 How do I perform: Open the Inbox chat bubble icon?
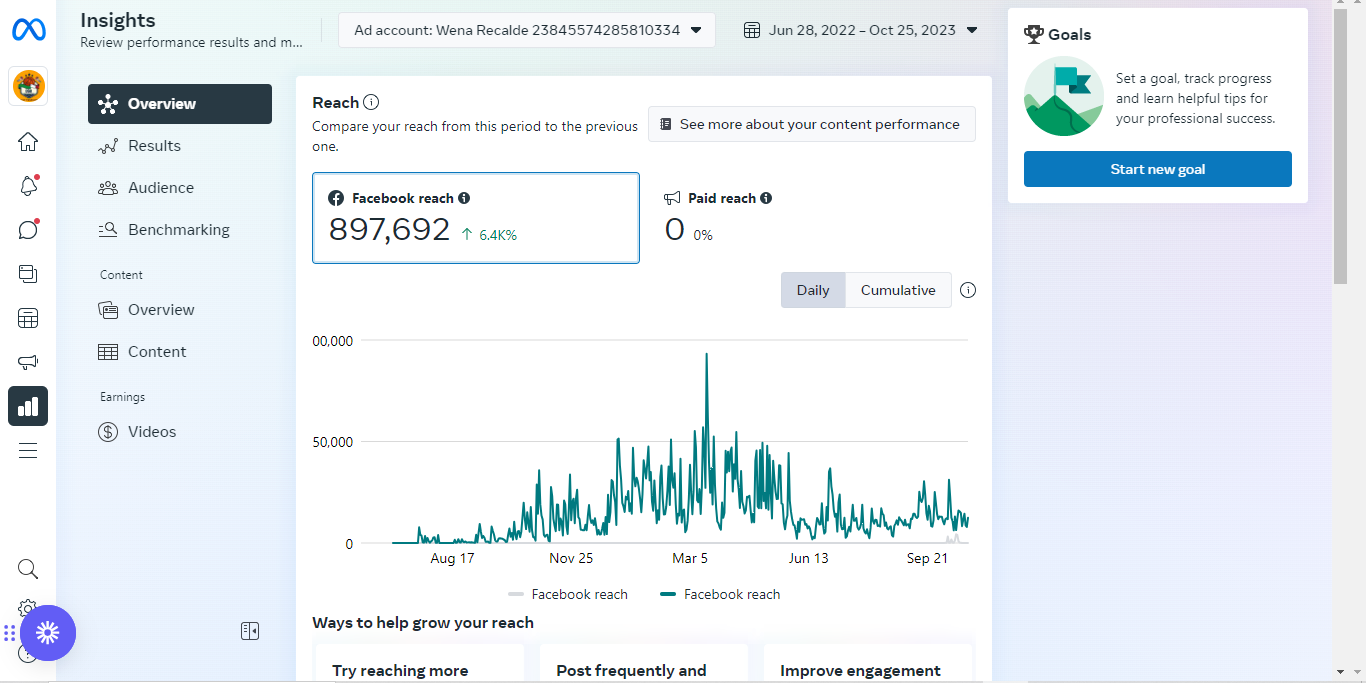[x=28, y=230]
